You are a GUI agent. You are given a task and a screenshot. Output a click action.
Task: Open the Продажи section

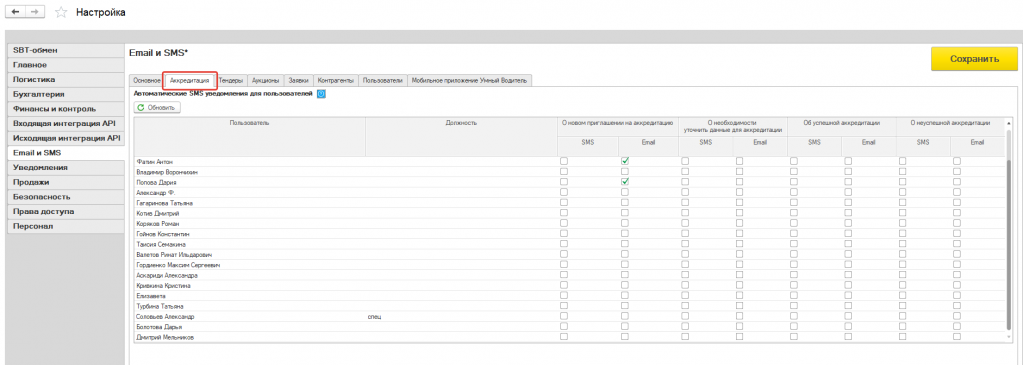65,182
